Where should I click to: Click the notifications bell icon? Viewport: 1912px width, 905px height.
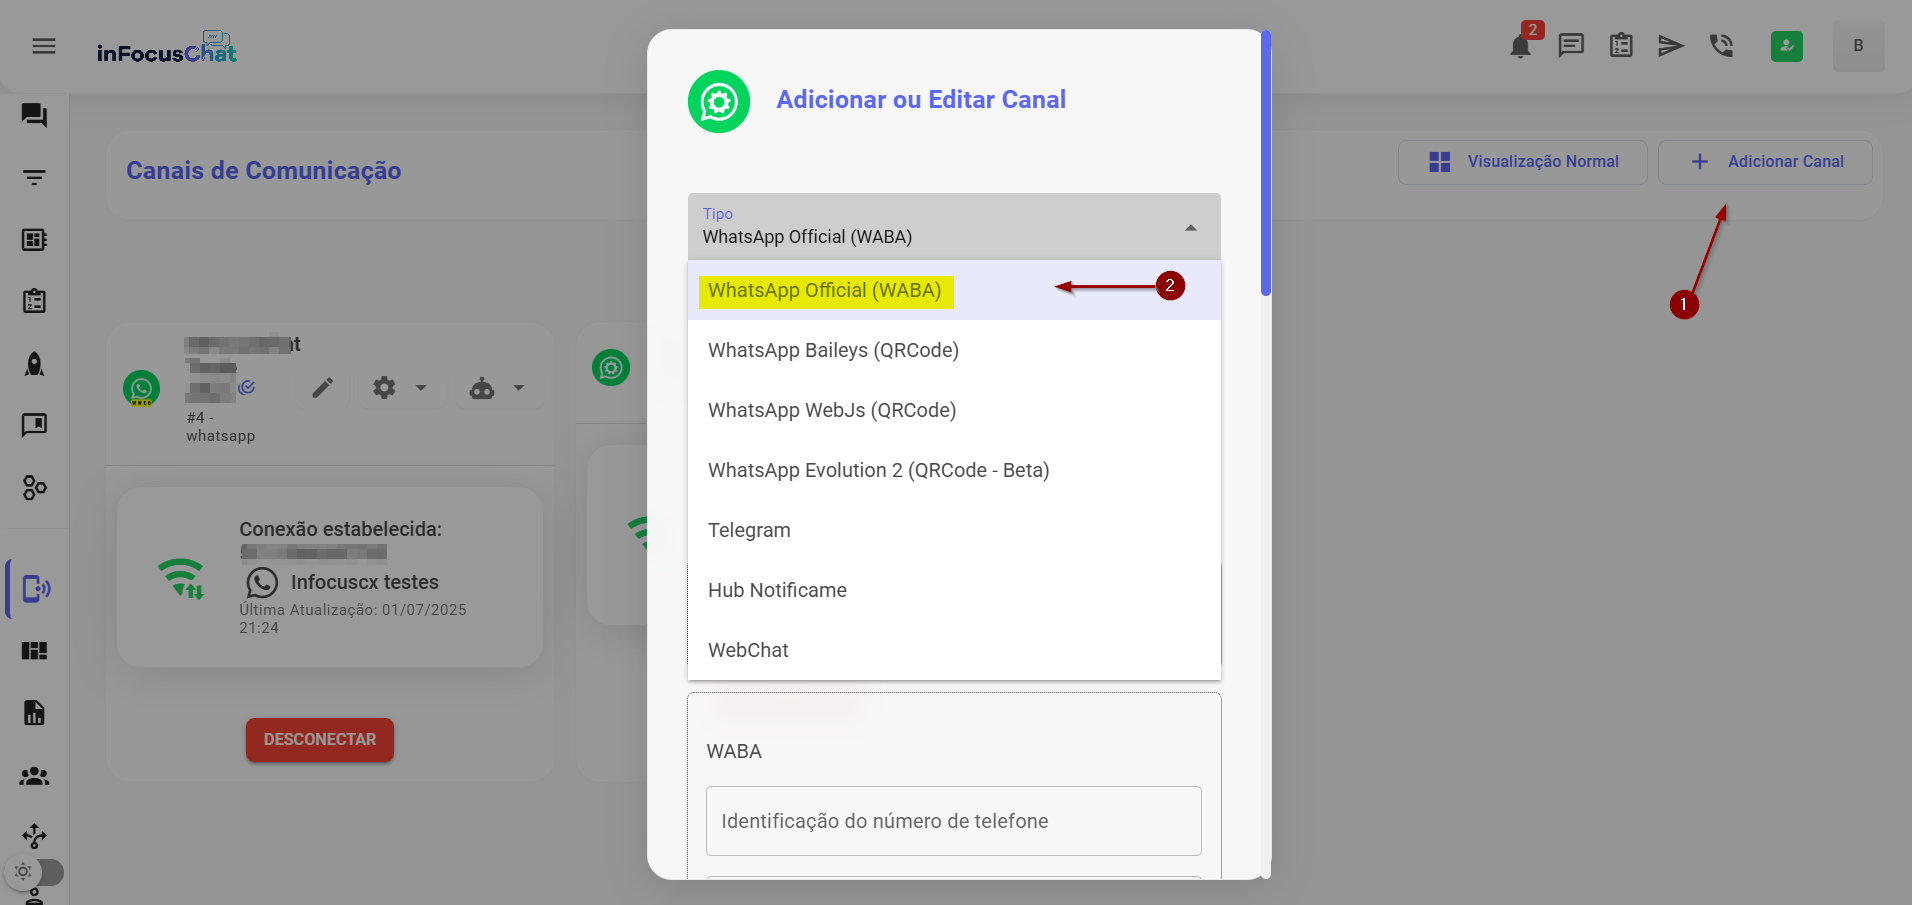(1520, 47)
